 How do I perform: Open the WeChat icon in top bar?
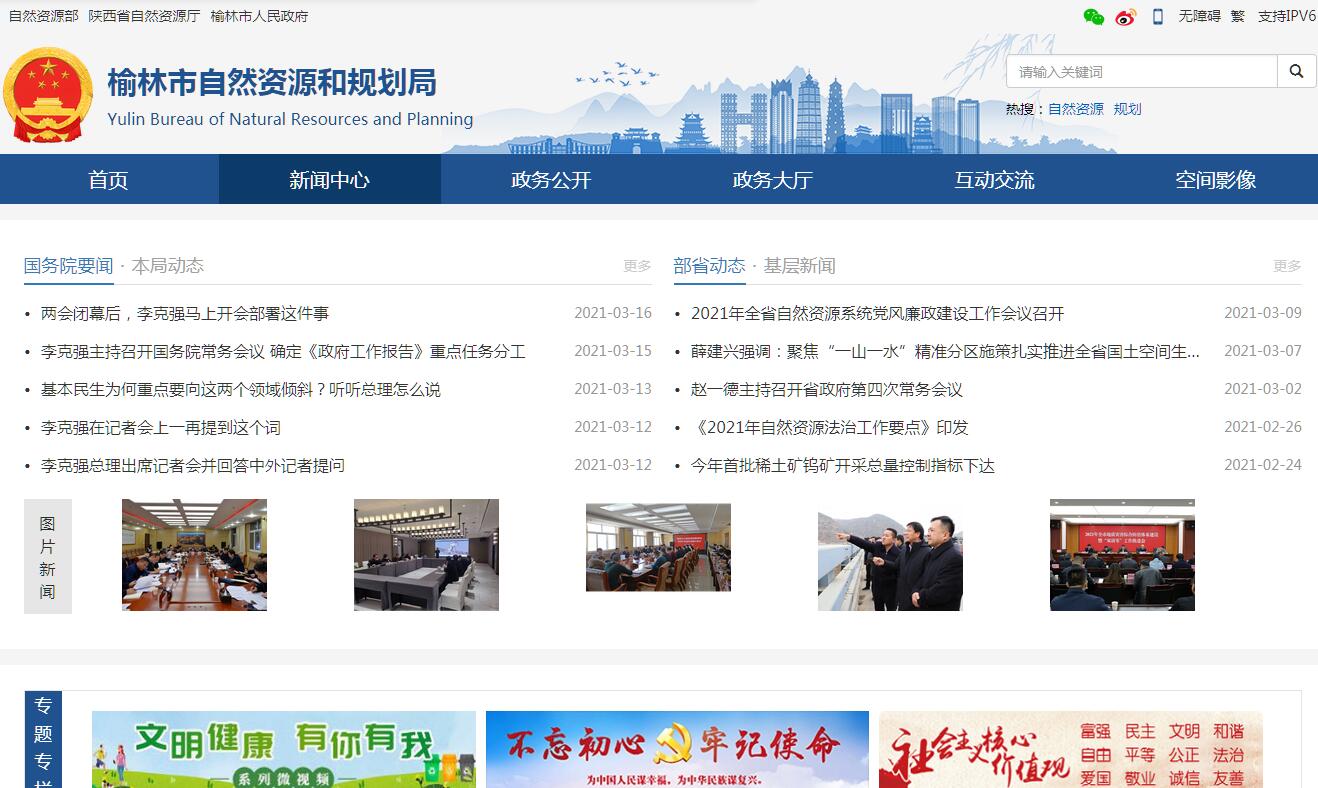click(x=1093, y=16)
